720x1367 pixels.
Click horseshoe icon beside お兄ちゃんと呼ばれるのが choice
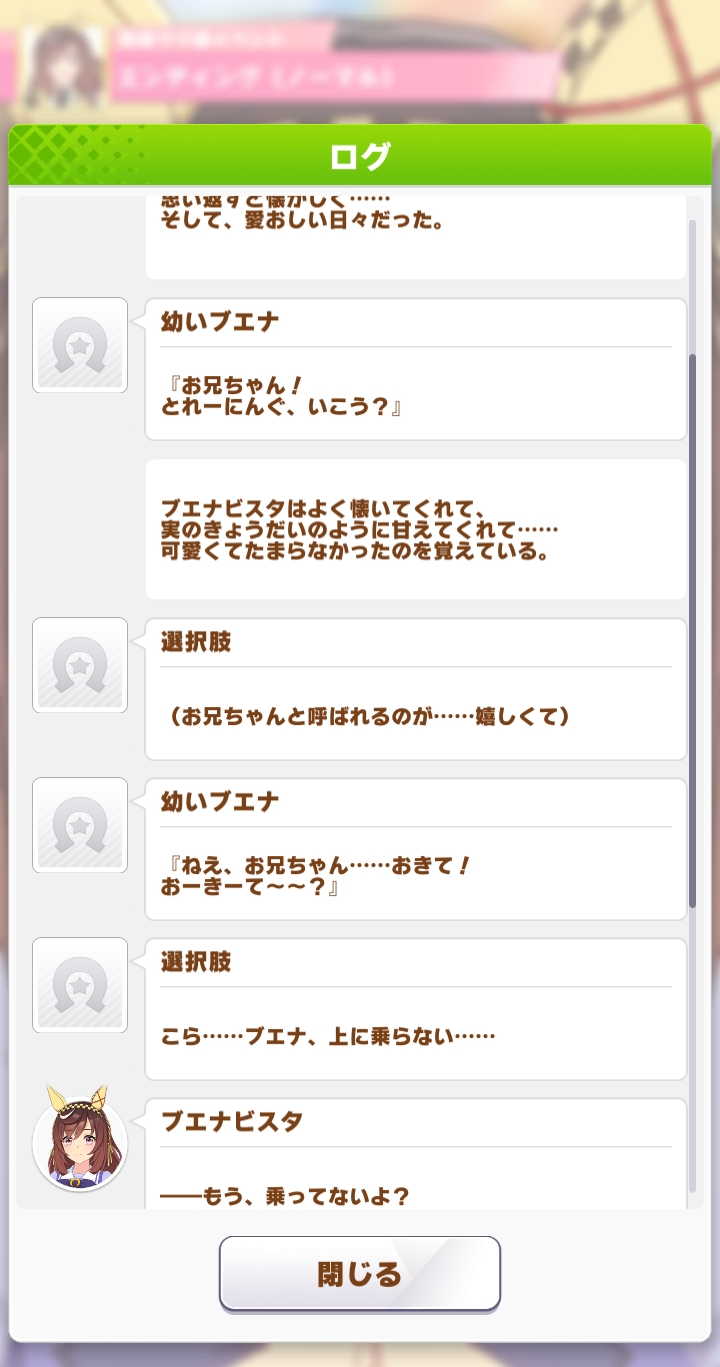(x=80, y=665)
